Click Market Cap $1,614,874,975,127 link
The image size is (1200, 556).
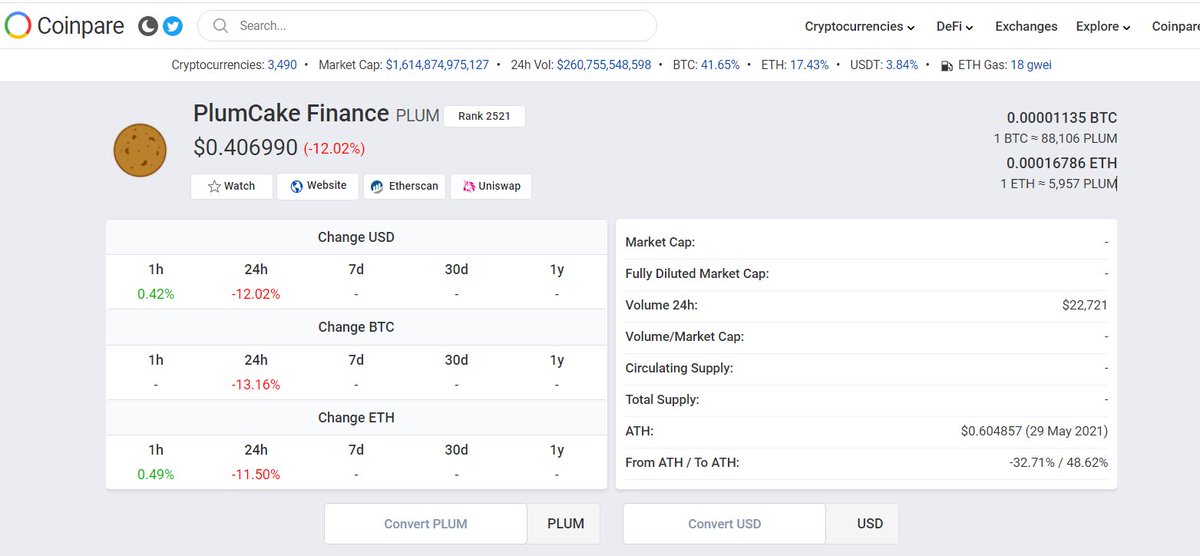tap(437, 65)
